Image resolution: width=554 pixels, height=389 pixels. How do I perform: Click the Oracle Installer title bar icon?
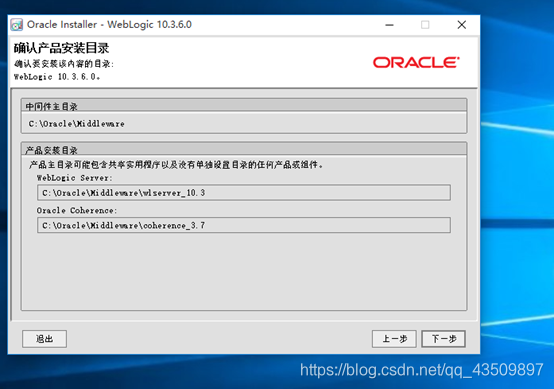tap(17, 25)
